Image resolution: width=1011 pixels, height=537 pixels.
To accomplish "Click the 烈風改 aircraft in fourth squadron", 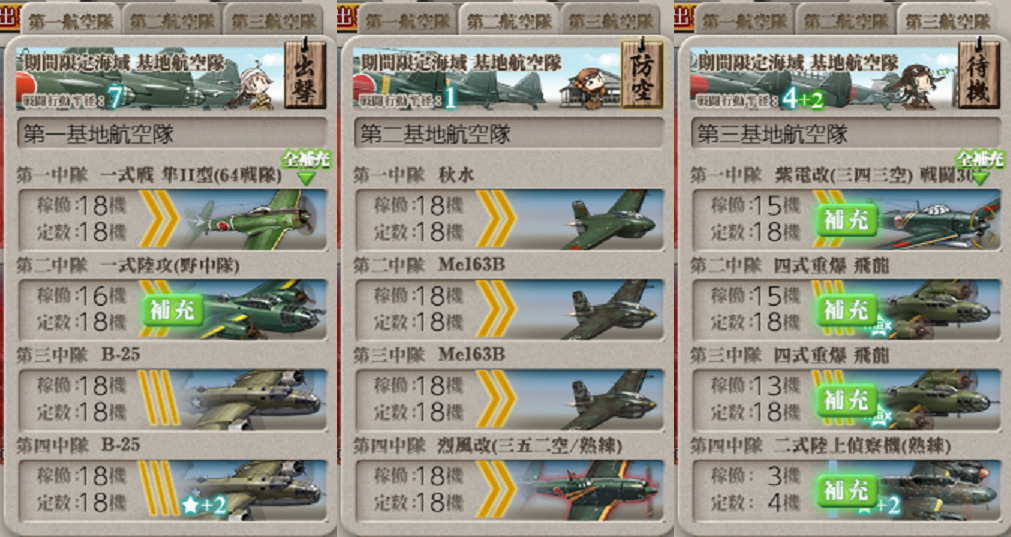I will 590,490.
